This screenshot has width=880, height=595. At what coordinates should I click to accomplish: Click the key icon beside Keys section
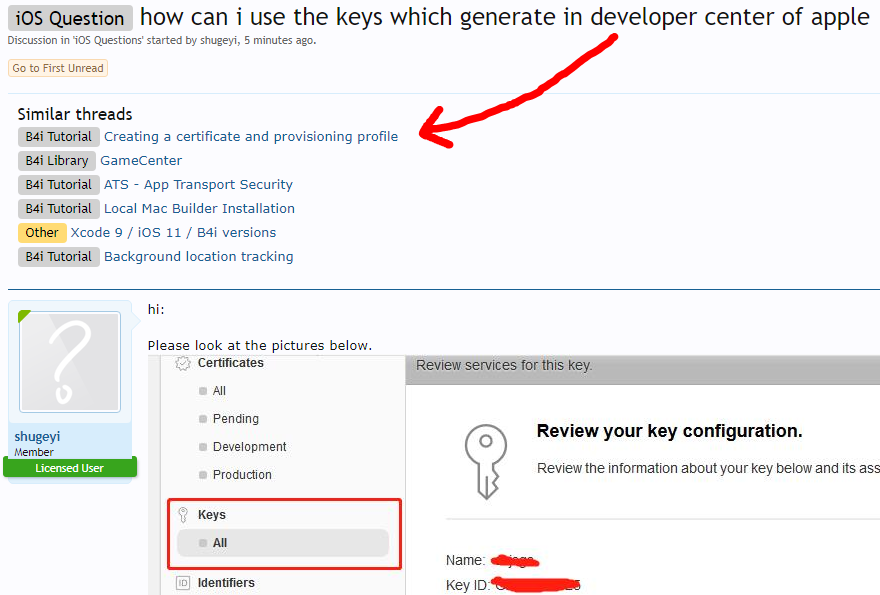pos(183,514)
